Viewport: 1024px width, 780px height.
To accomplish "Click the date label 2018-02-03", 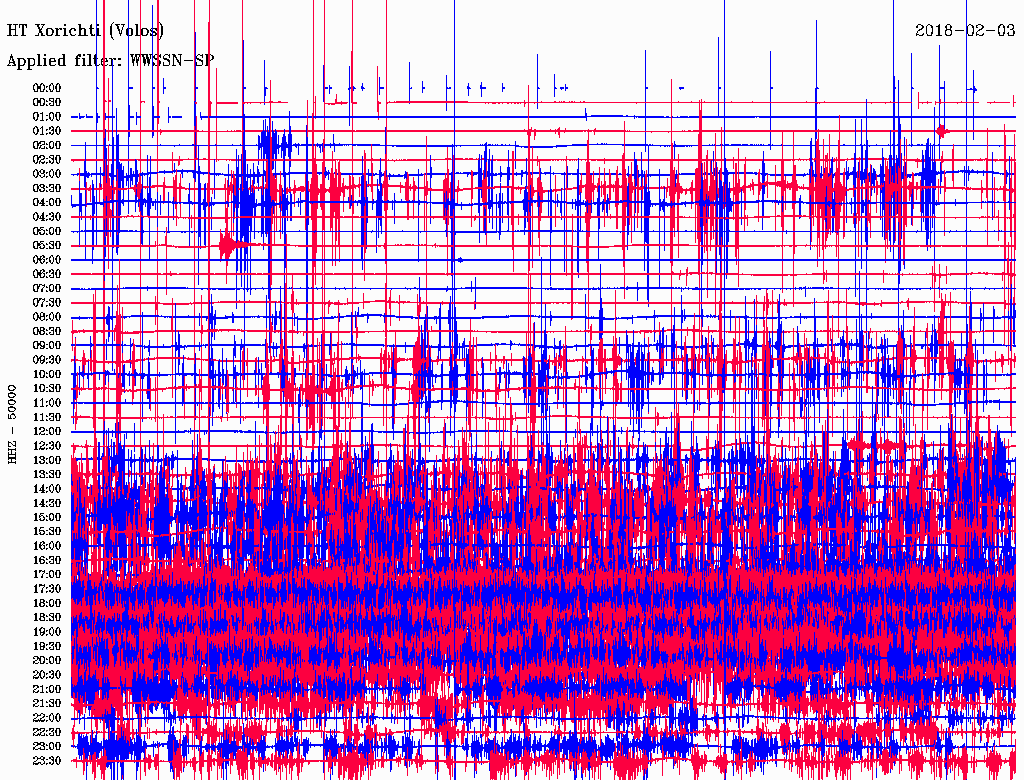I will pyautogui.click(x=964, y=30).
